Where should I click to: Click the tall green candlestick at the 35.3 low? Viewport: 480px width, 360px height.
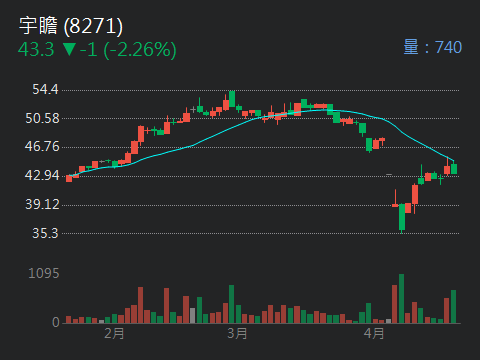click(402, 217)
